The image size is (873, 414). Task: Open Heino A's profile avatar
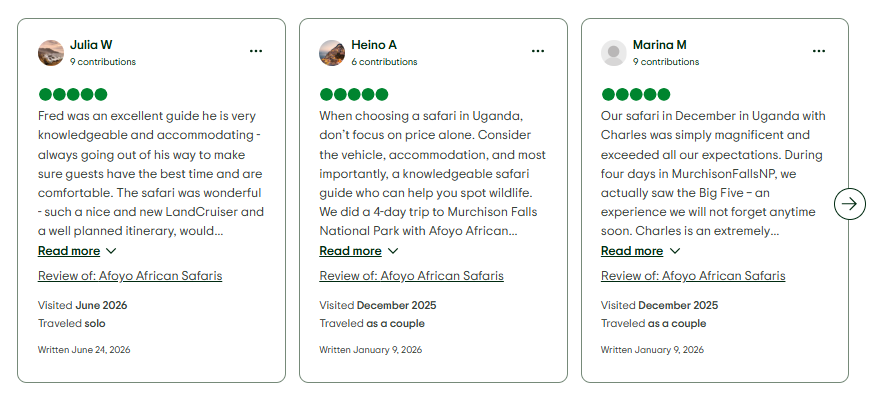coord(332,53)
